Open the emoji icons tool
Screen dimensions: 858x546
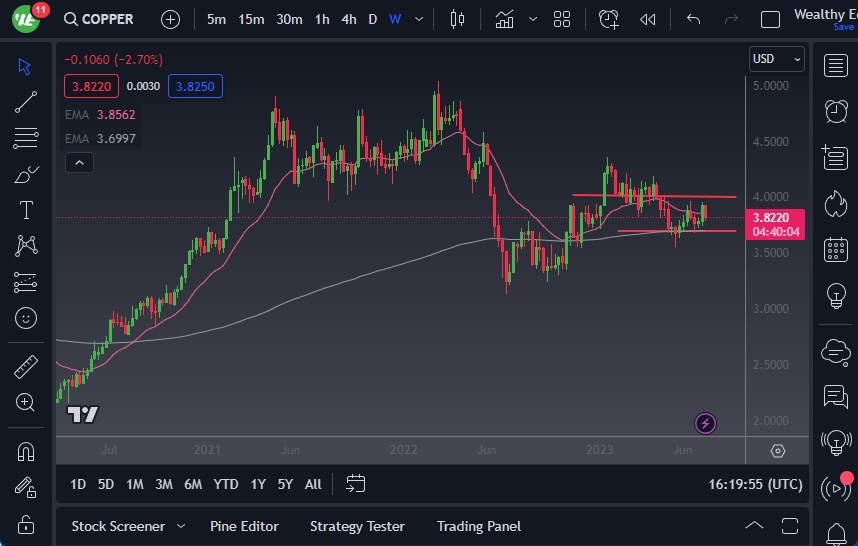click(x=26, y=318)
